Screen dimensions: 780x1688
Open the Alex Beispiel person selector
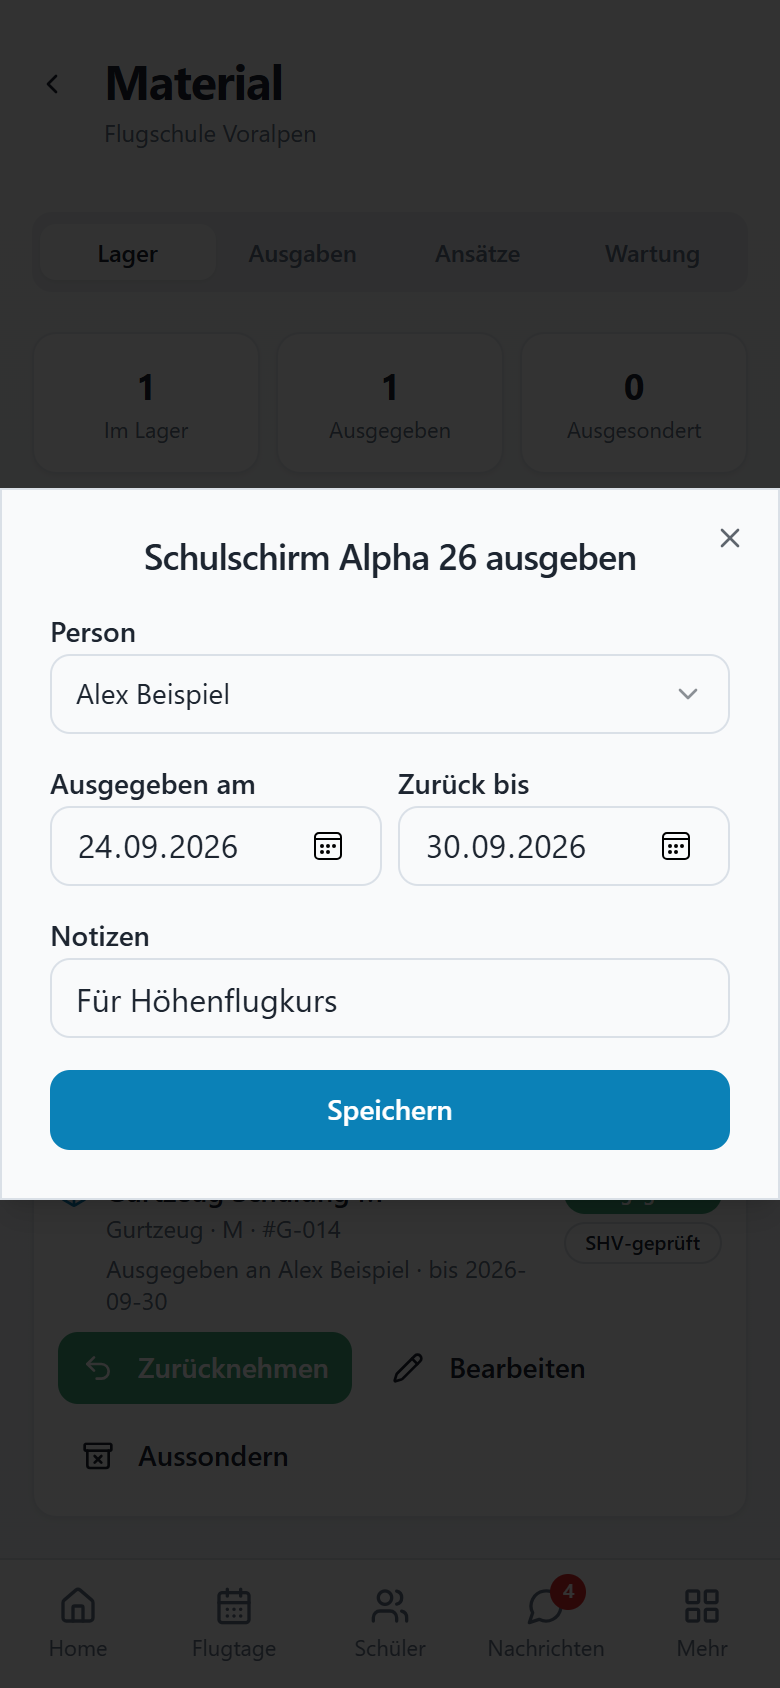click(x=390, y=694)
